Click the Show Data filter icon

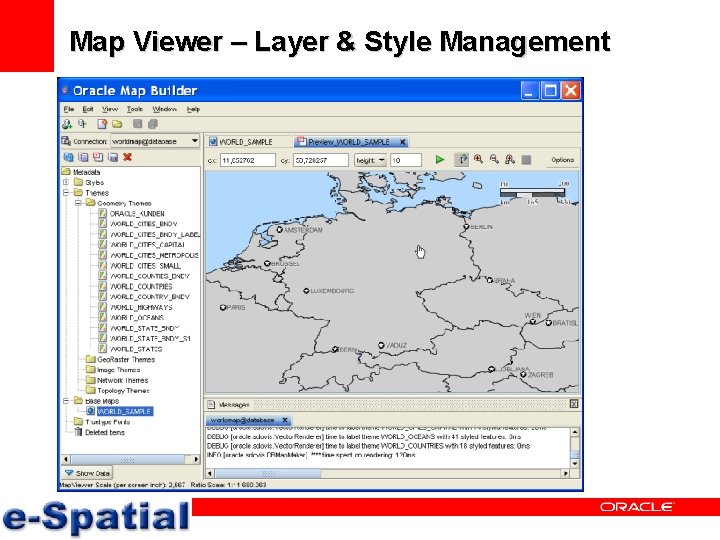(69, 473)
